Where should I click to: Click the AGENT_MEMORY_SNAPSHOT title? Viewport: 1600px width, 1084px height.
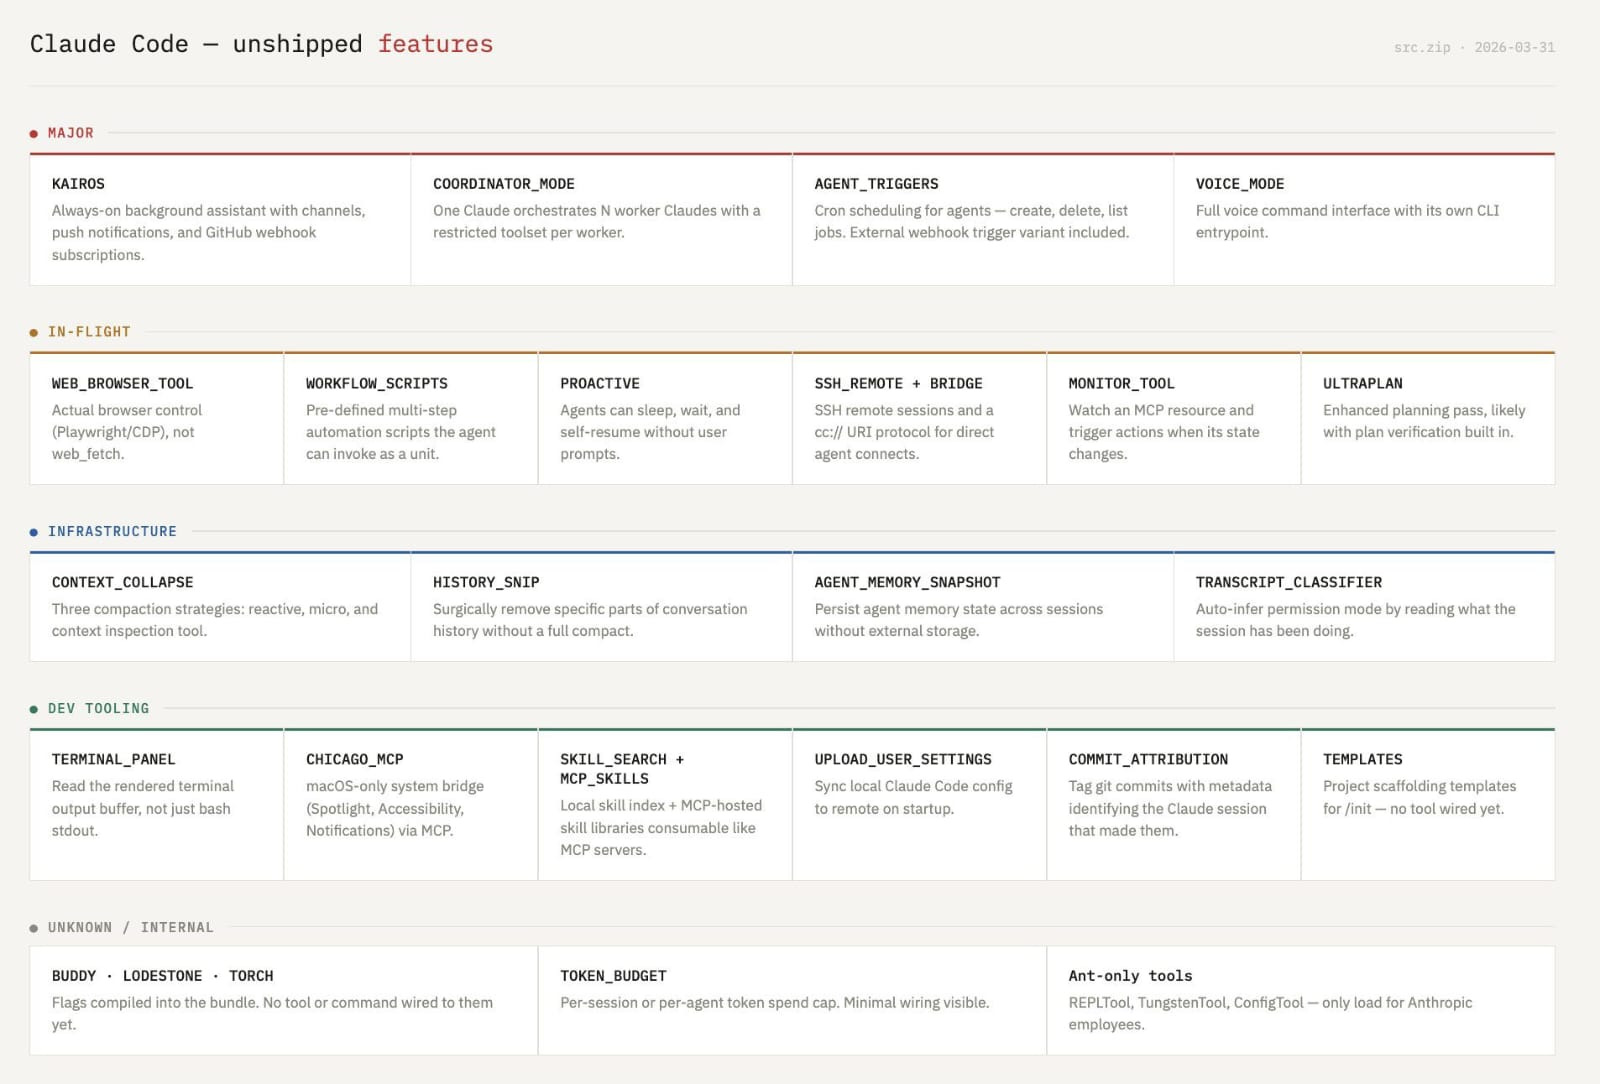point(907,582)
